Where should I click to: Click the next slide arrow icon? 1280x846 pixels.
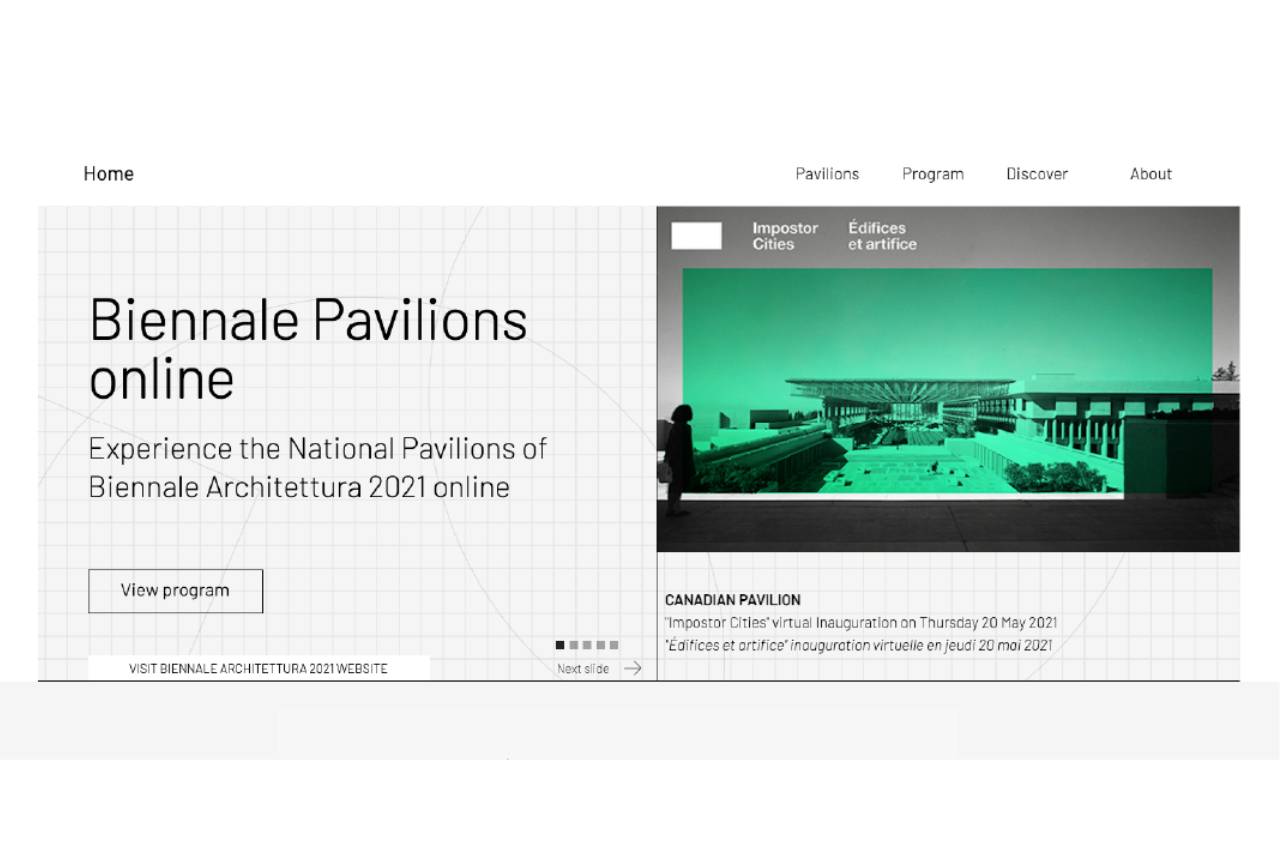(632, 669)
